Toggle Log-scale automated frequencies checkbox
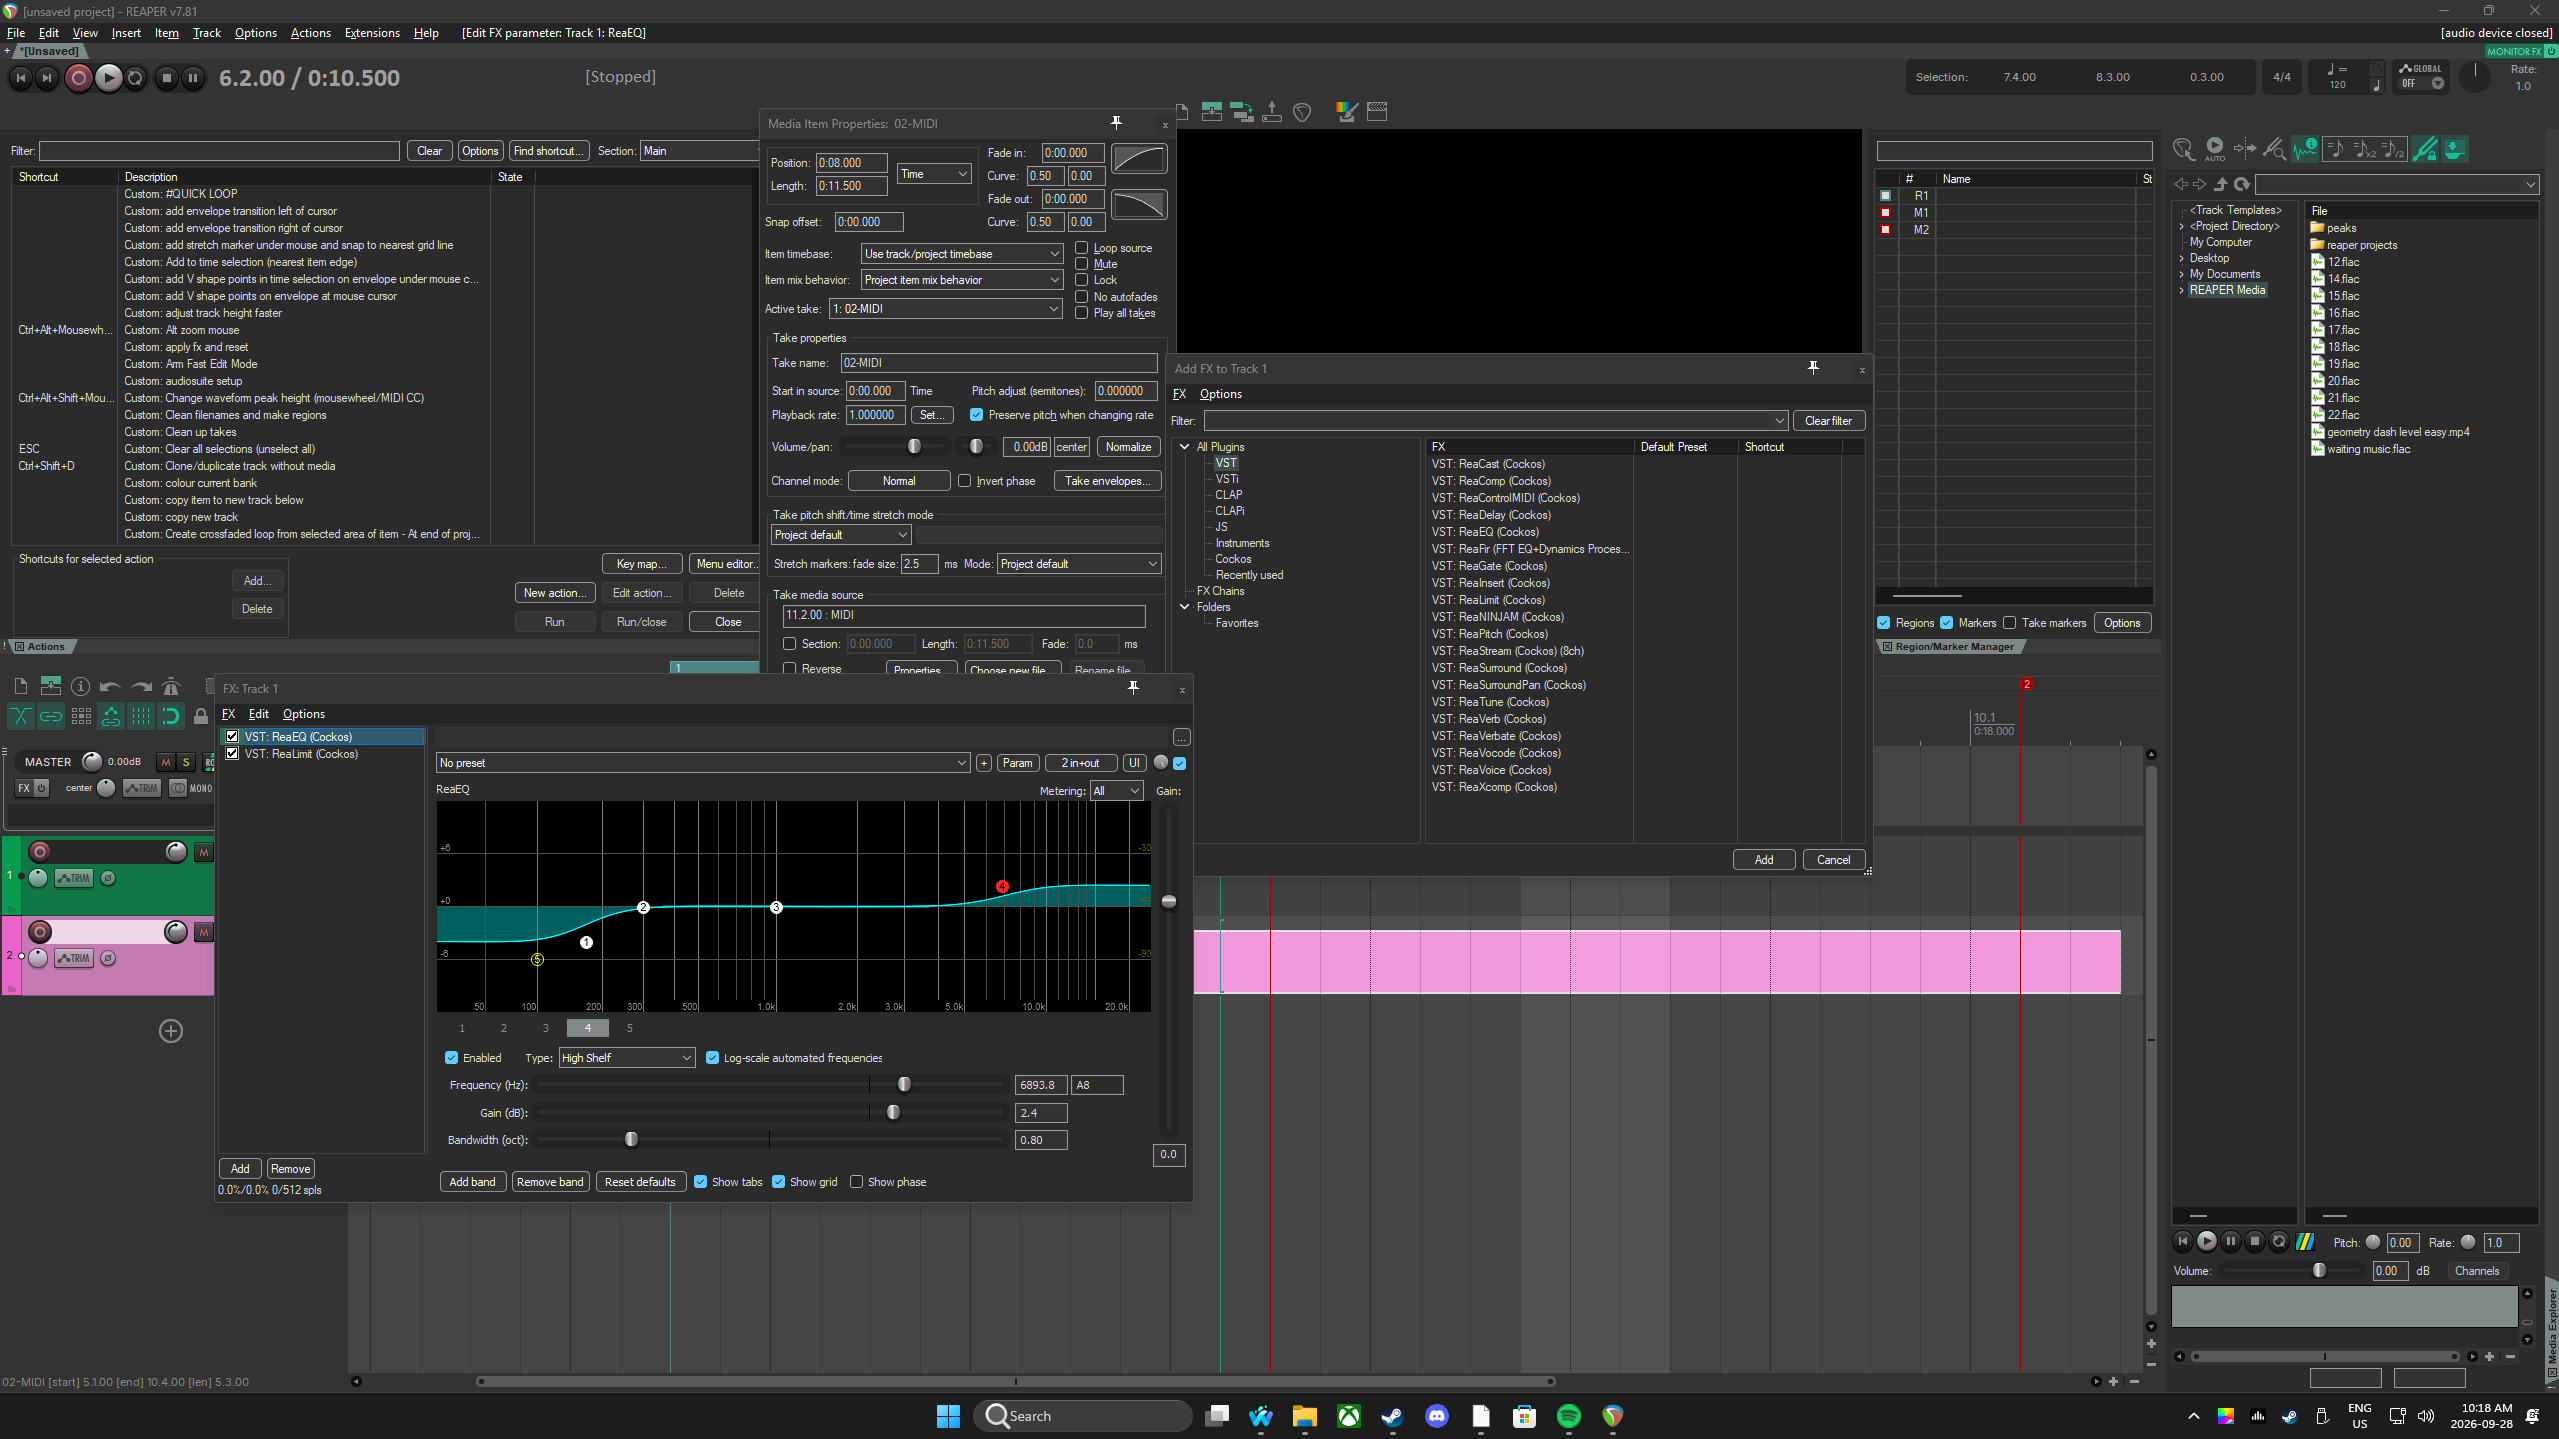2559x1439 pixels. click(713, 1058)
